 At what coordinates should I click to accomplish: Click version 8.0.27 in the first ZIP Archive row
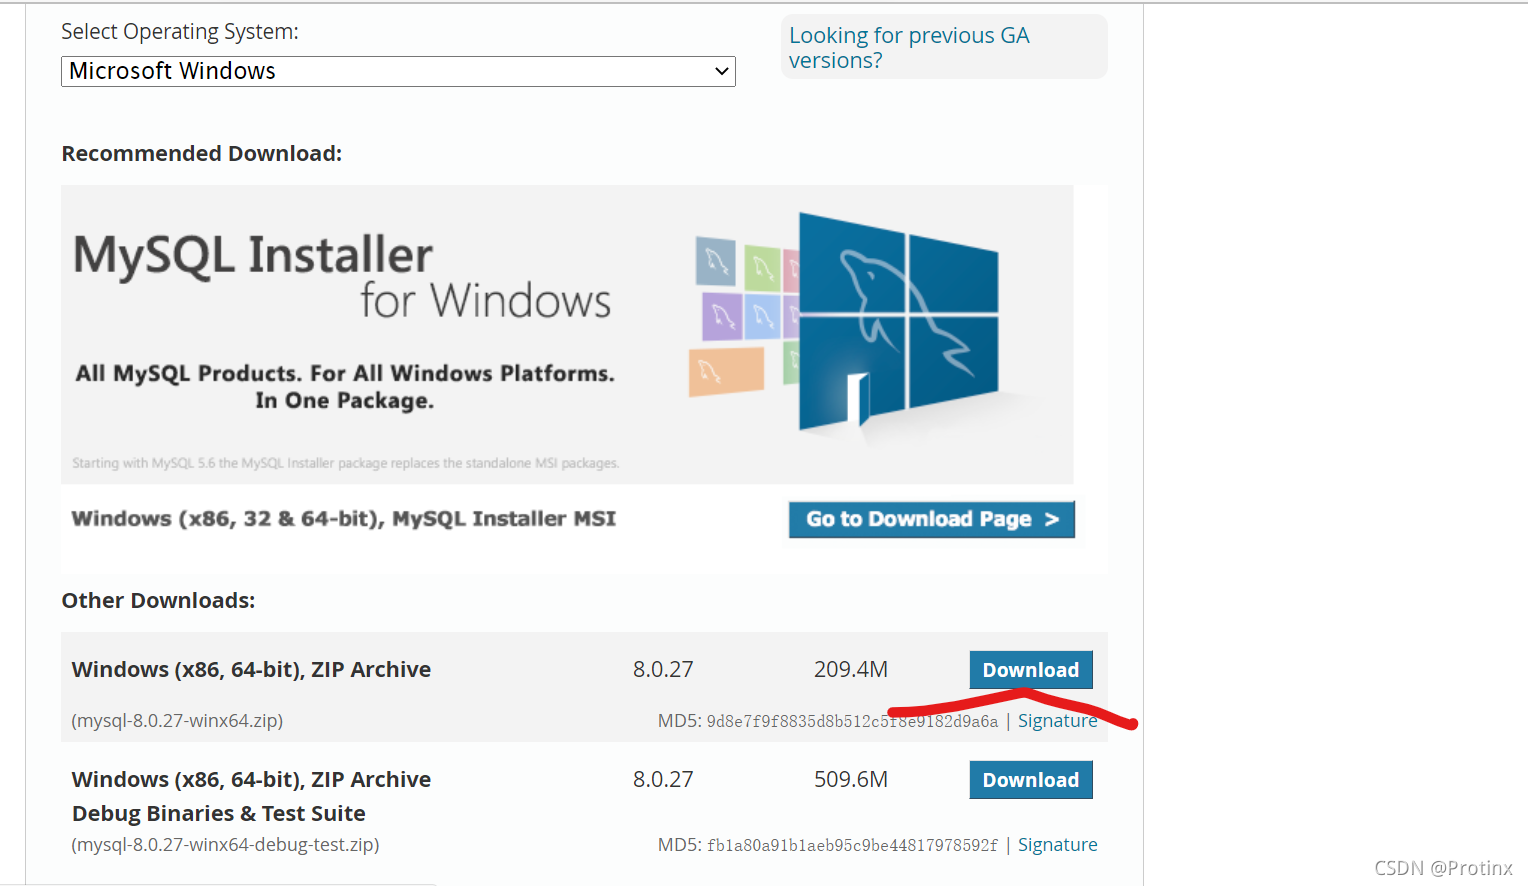pyautogui.click(x=663, y=670)
